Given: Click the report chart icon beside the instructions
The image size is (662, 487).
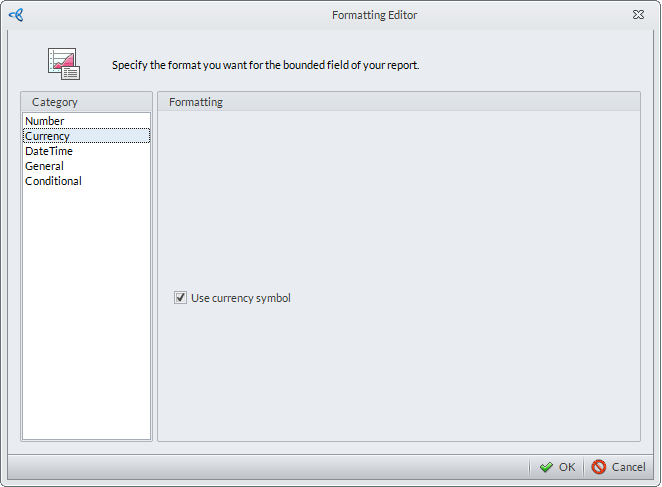Looking at the screenshot, I should tap(64, 64).
